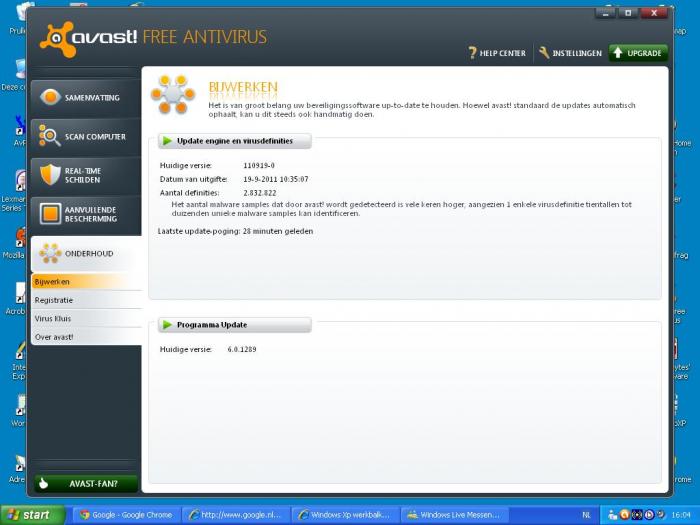Image resolution: width=700 pixels, height=525 pixels.
Task: Click the Onderhoud molecule icon in sidebar
Action: pos(50,253)
